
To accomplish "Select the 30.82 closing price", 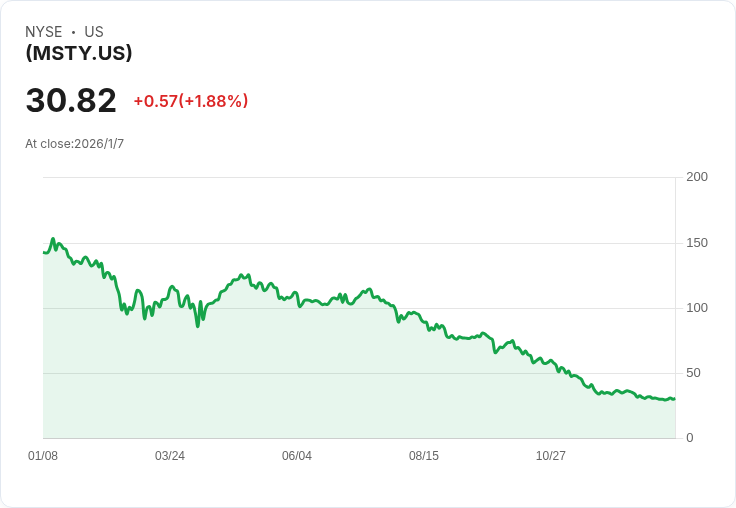I will point(71,101).
